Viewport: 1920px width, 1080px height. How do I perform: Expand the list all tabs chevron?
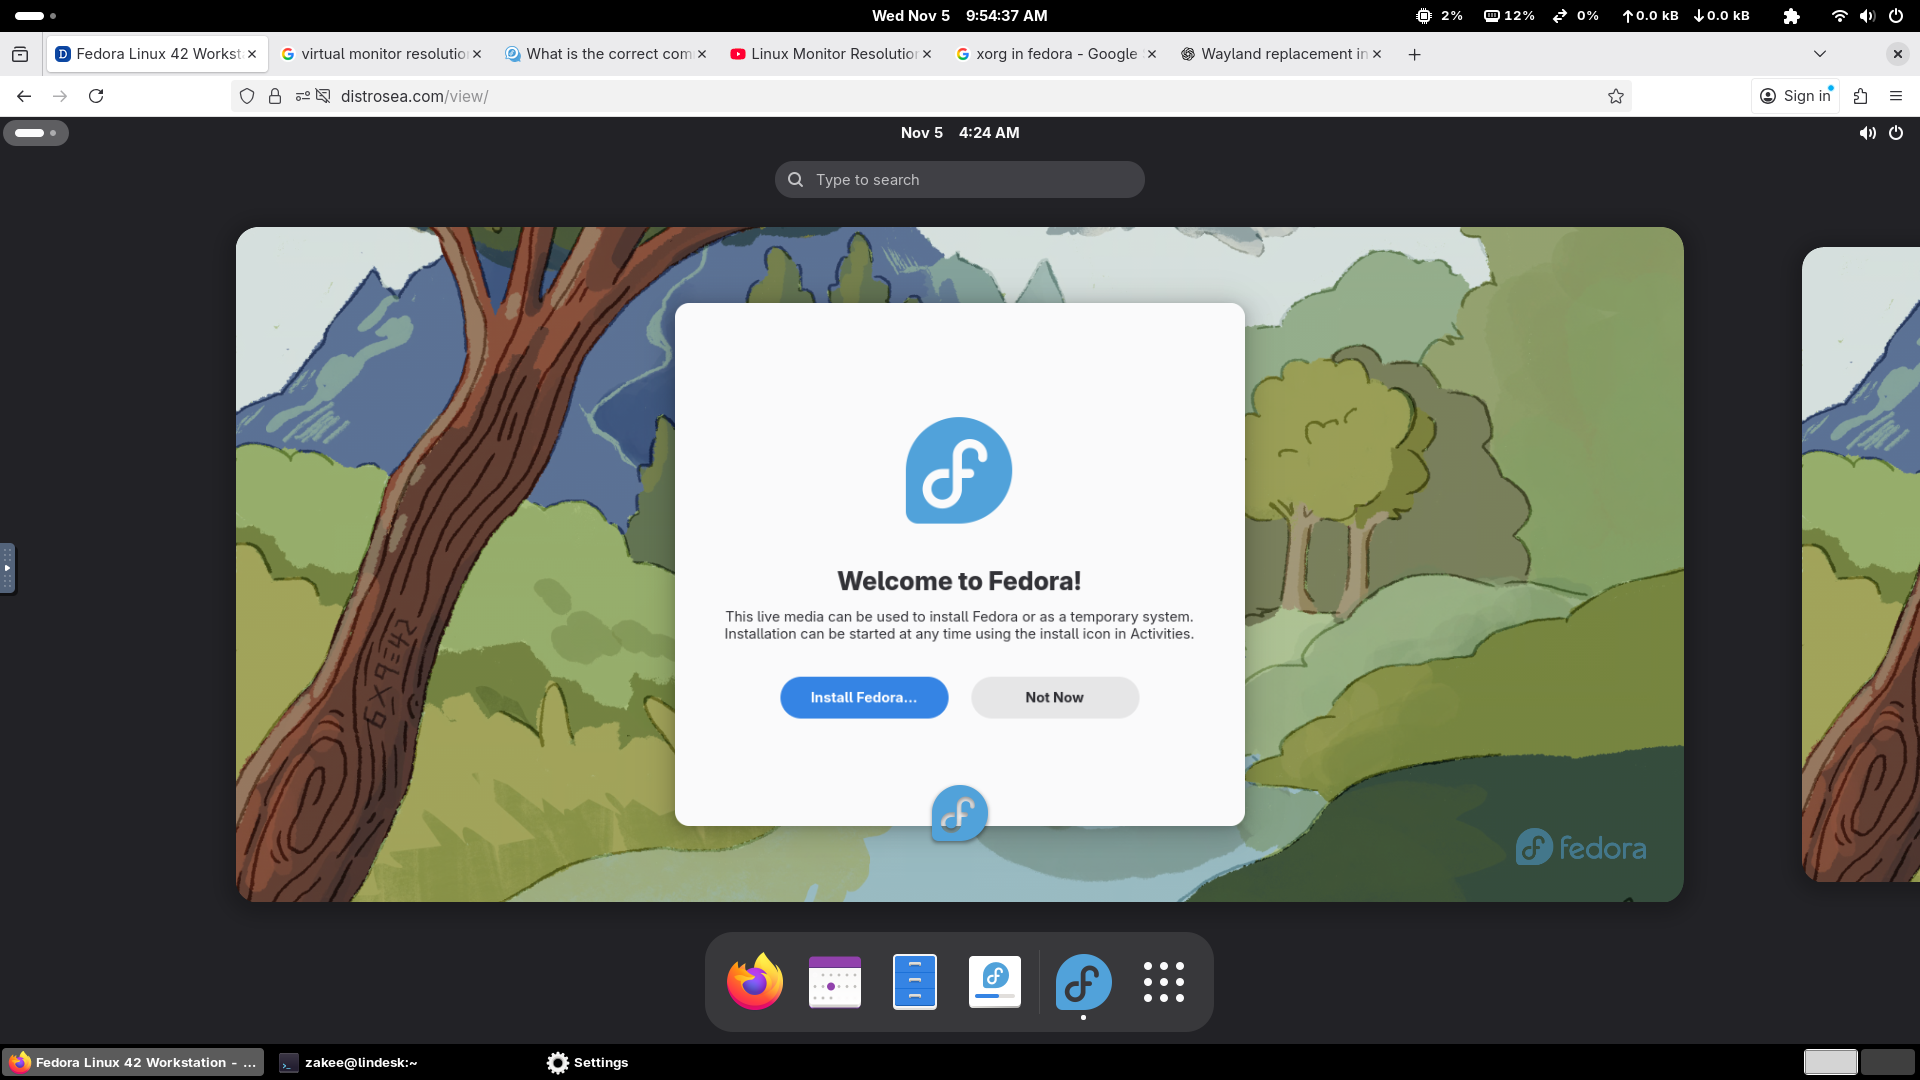(1819, 54)
